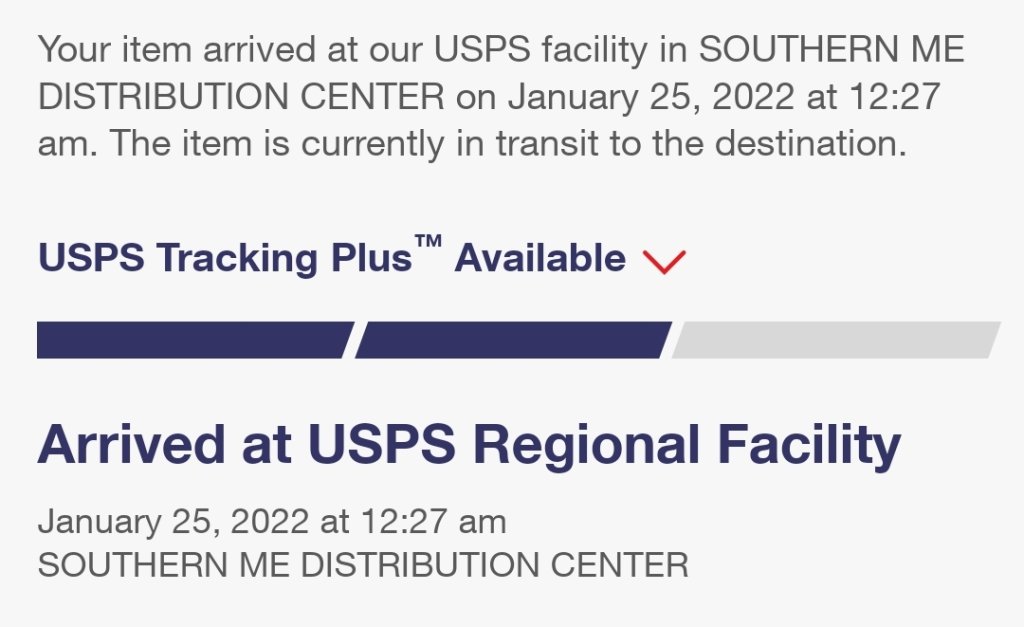Screen dimensions: 1024x627
Task: Click the bottom SOUTHERN ME DISTRIBUTION CENTER line
Action: coord(362,564)
